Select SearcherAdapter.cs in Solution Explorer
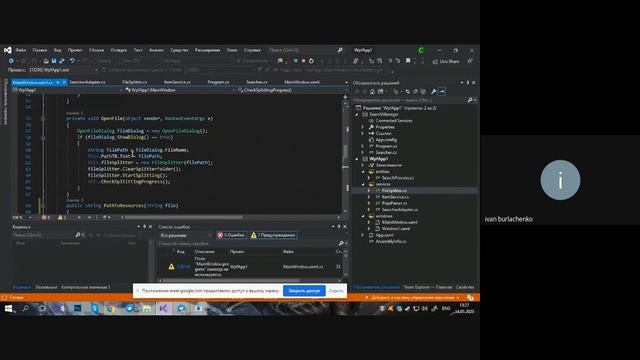 pos(400,209)
